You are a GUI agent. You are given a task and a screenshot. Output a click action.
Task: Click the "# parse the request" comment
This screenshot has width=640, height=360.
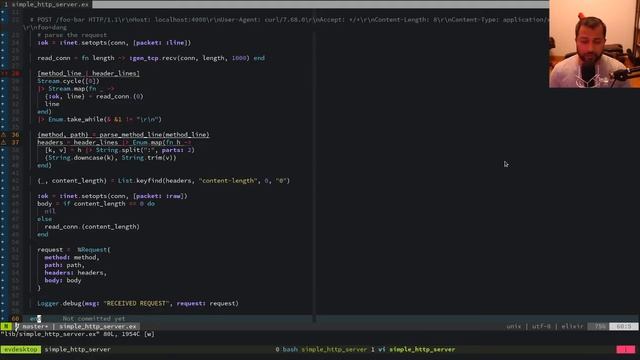72,35
